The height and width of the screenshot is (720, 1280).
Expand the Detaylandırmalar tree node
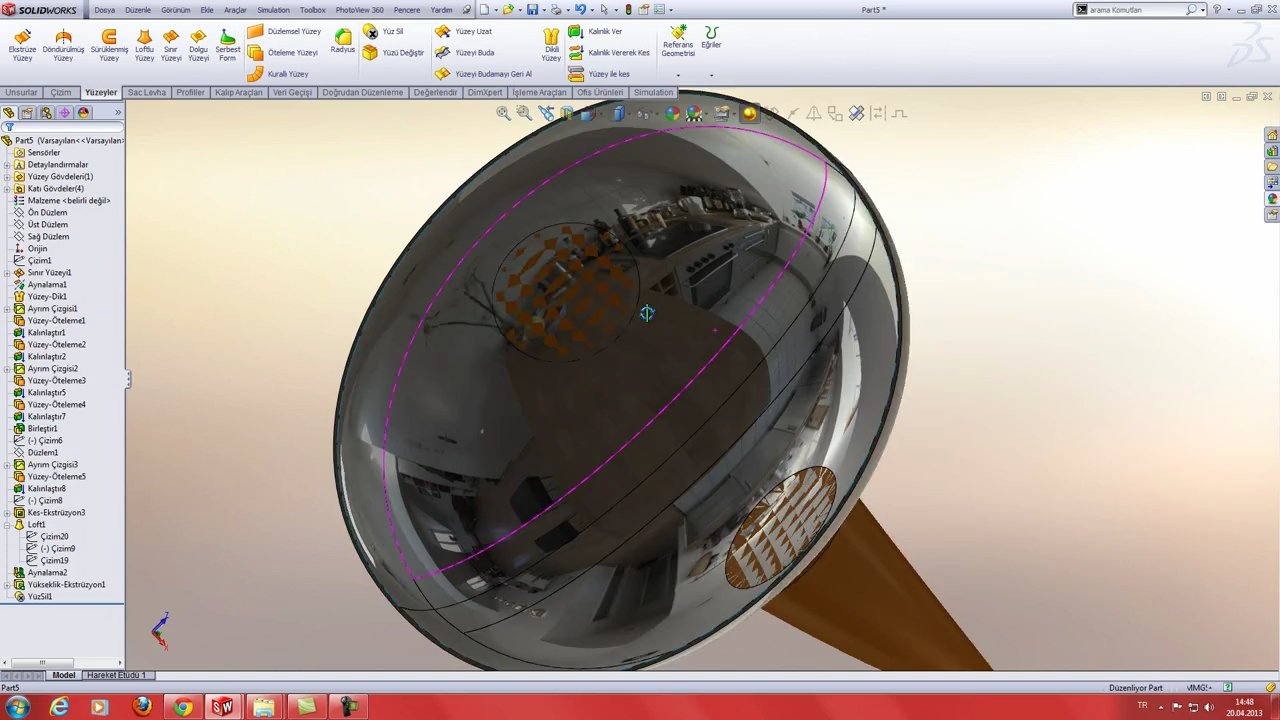(x=7, y=165)
